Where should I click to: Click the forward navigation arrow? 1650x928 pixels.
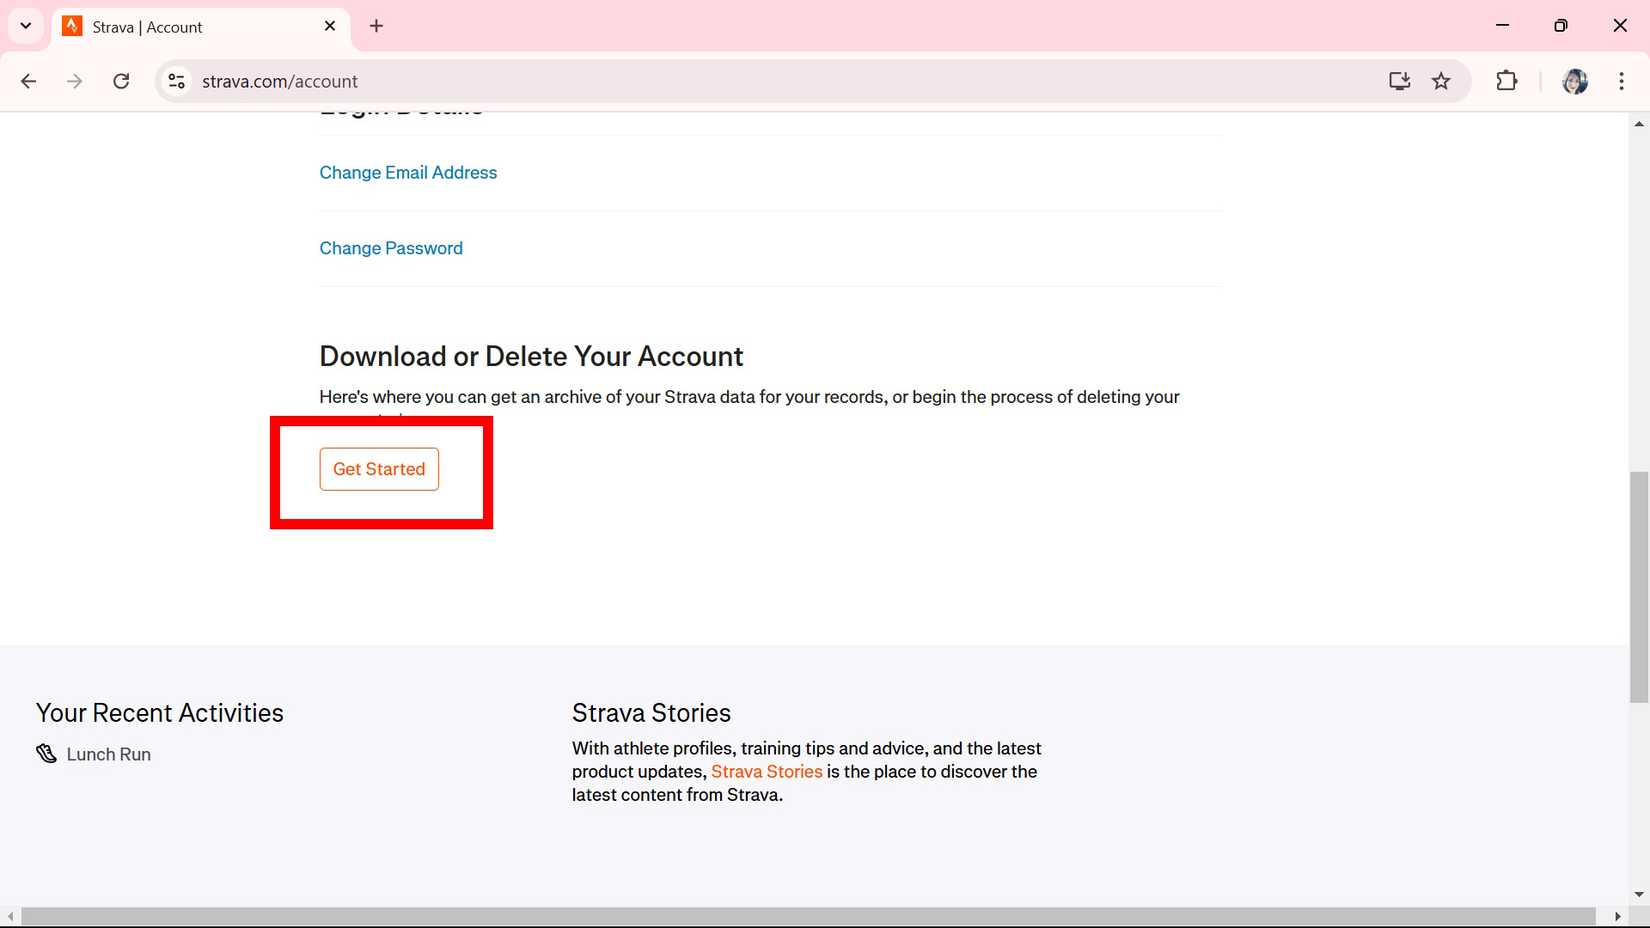click(74, 81)
